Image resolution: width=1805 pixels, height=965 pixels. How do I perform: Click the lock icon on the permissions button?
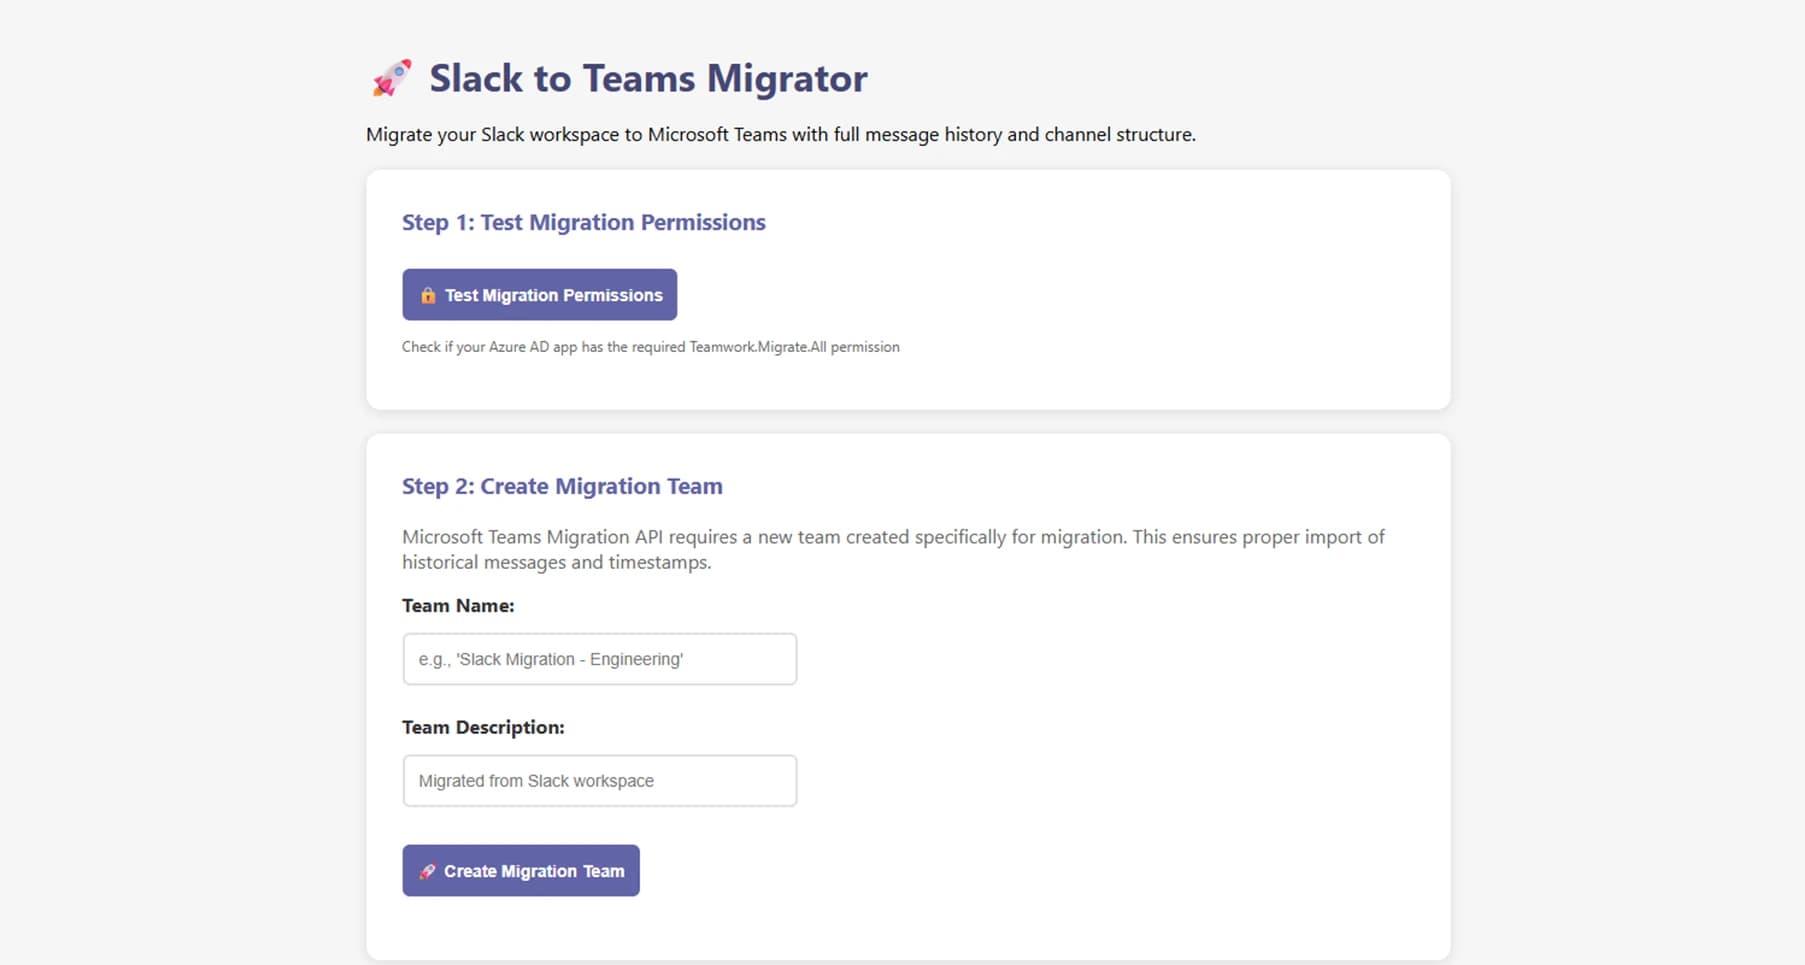[428, 295]
